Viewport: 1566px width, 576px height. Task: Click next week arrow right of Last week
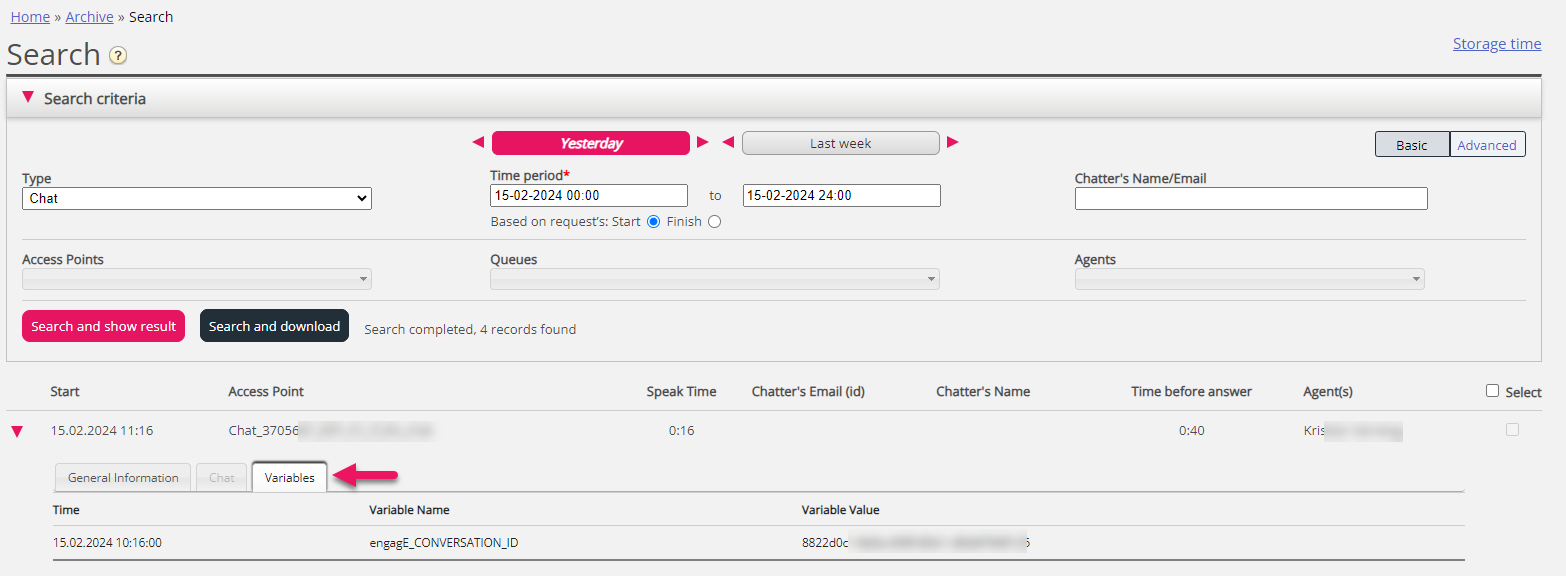(x=953, y=143)
